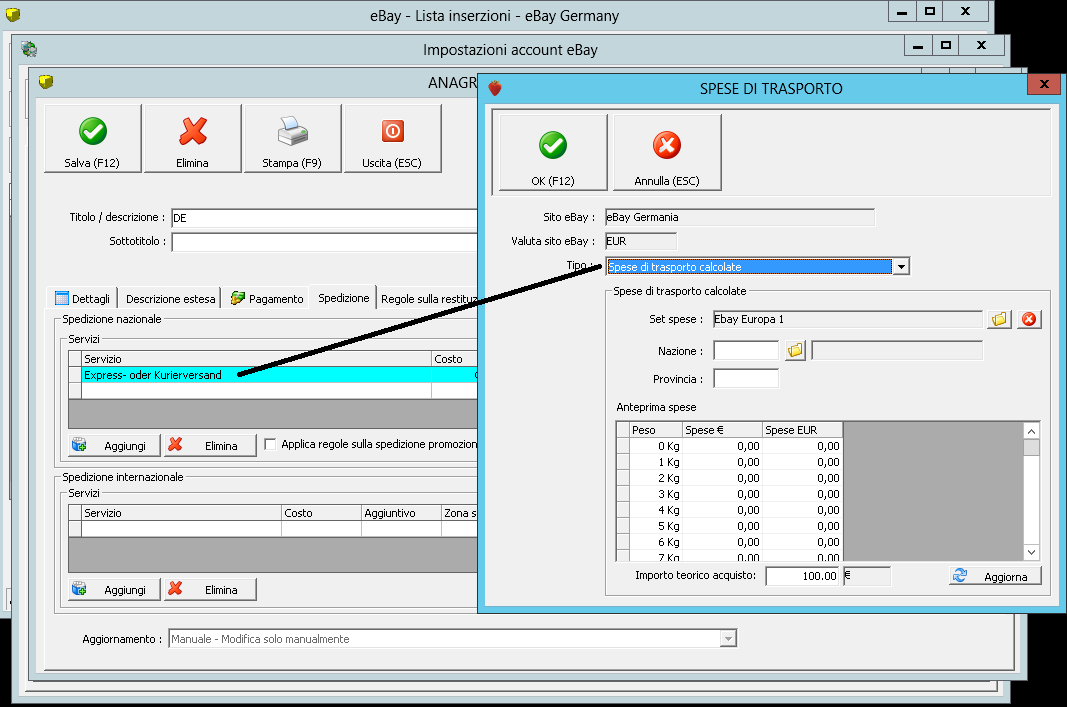1067x707 pixels.
Task: Select the 3 Kg row in preview
Action: (729, 494)
